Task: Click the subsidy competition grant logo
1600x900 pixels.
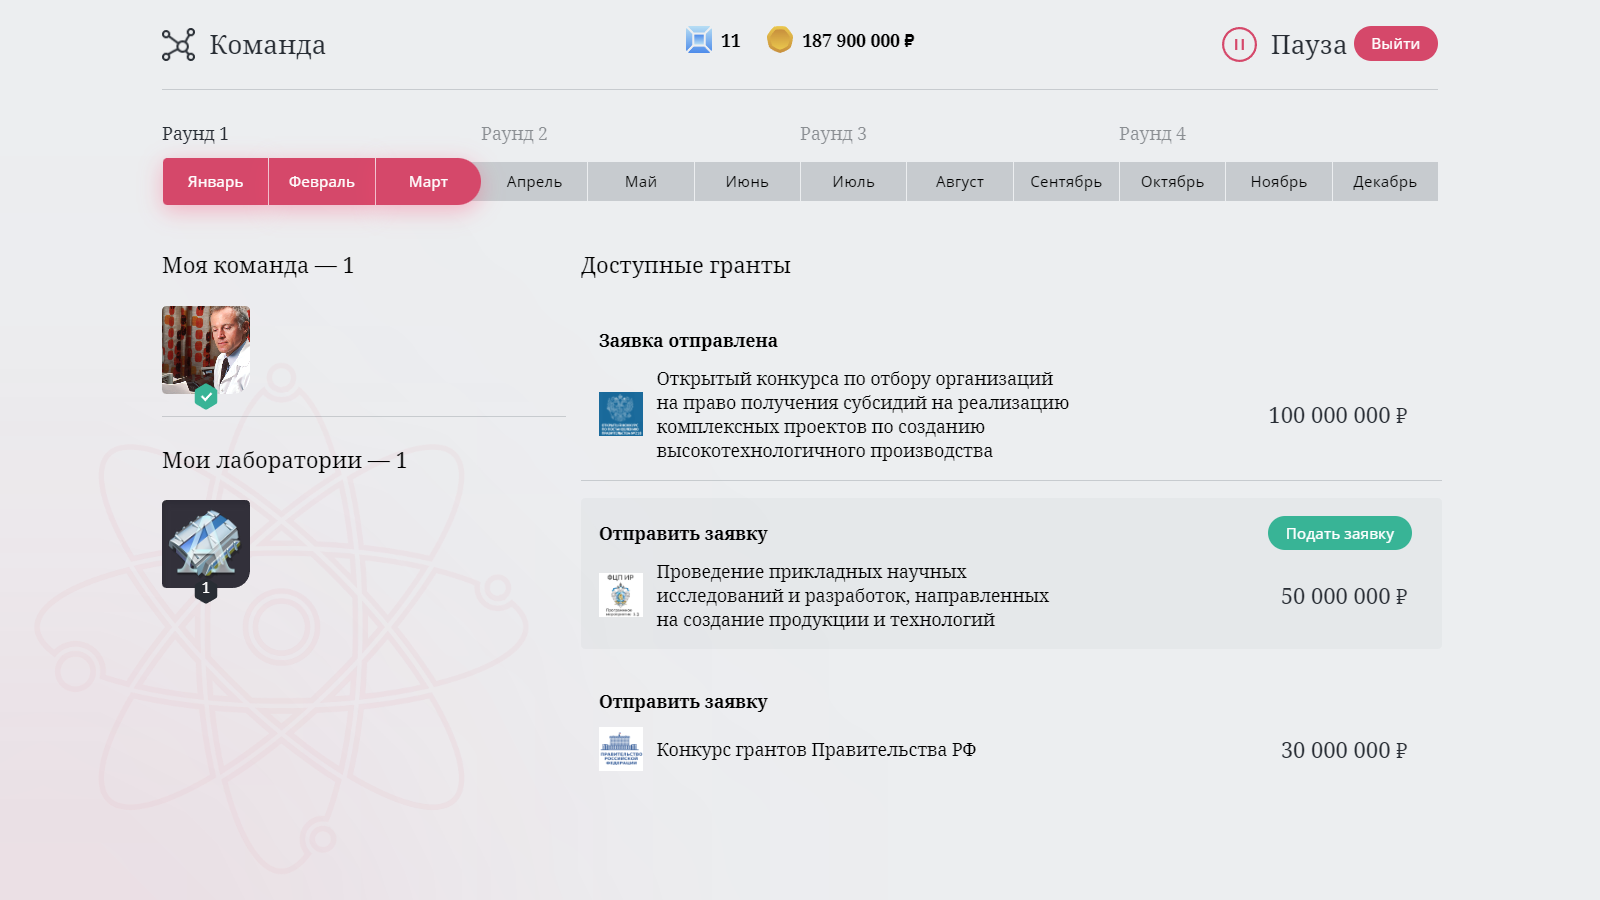Action: point(620,414)
